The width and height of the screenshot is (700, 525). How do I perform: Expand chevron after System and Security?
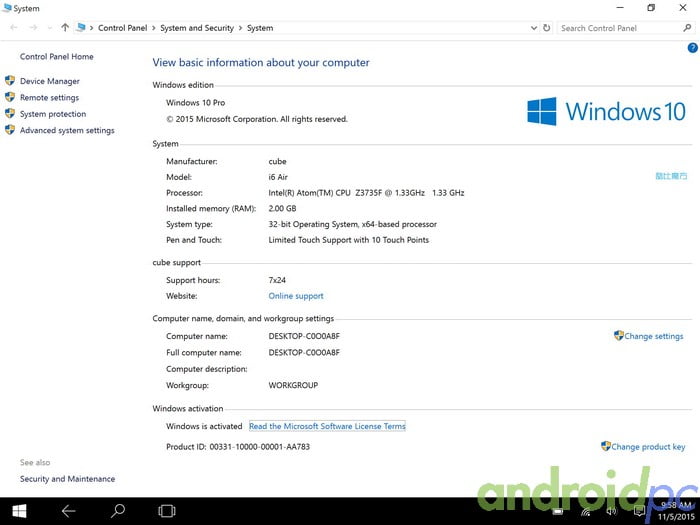(x=240, y=28)
